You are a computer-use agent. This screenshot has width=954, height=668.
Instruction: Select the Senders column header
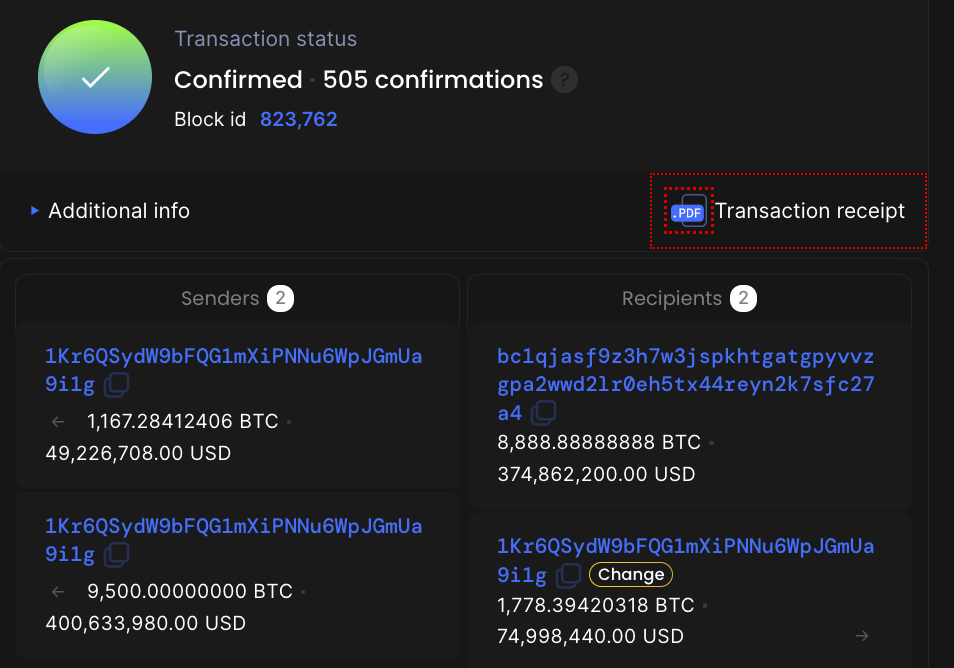coord(237,298)
